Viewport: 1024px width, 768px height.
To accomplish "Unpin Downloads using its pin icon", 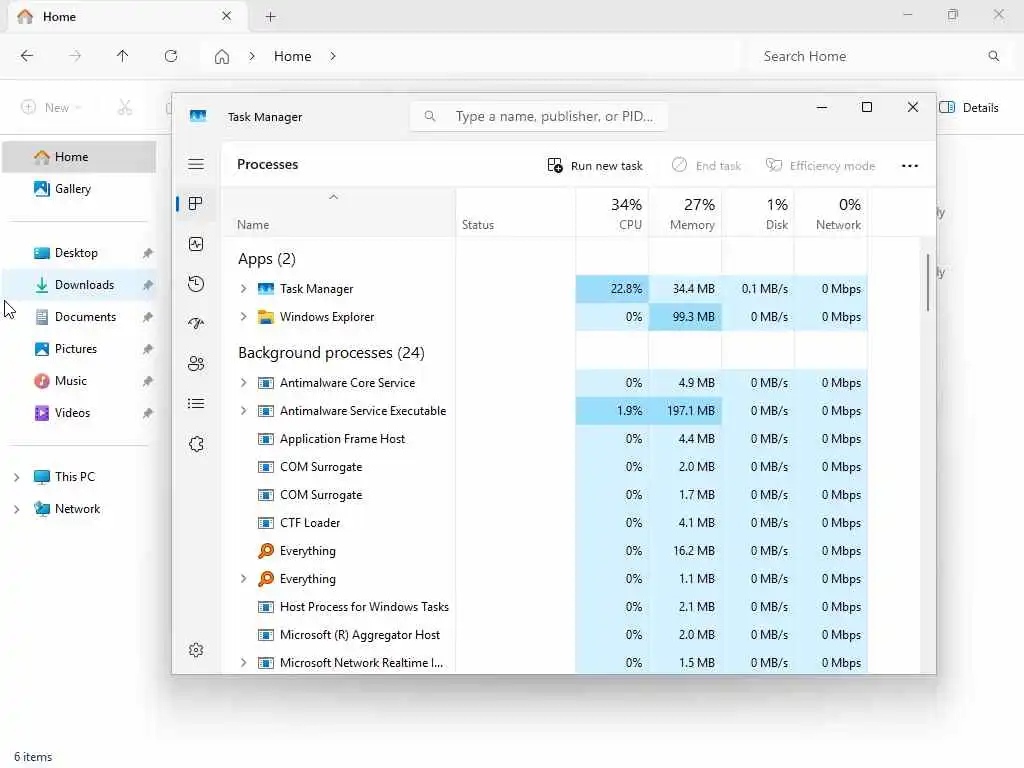I will point(148,285).
